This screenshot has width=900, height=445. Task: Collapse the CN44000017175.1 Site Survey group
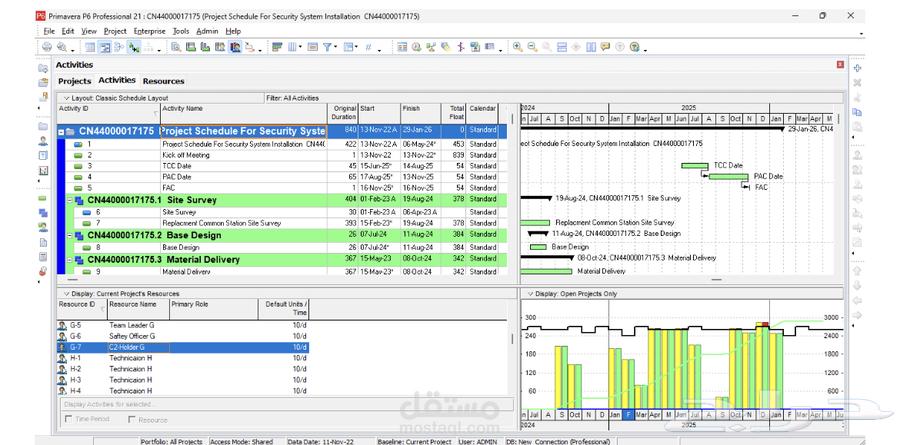[69, 200]
